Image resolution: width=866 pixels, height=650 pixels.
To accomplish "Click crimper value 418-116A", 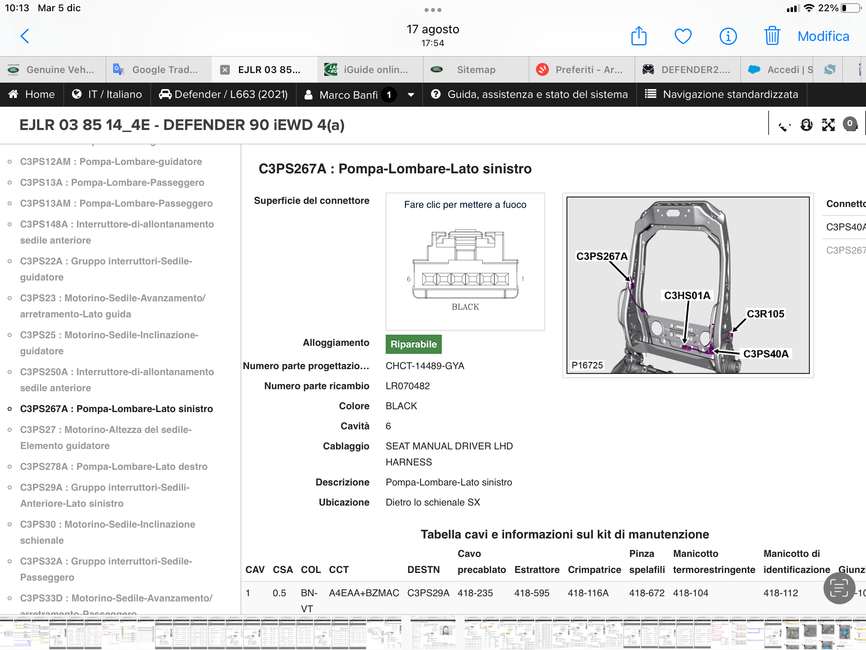I will coord(588,593).
